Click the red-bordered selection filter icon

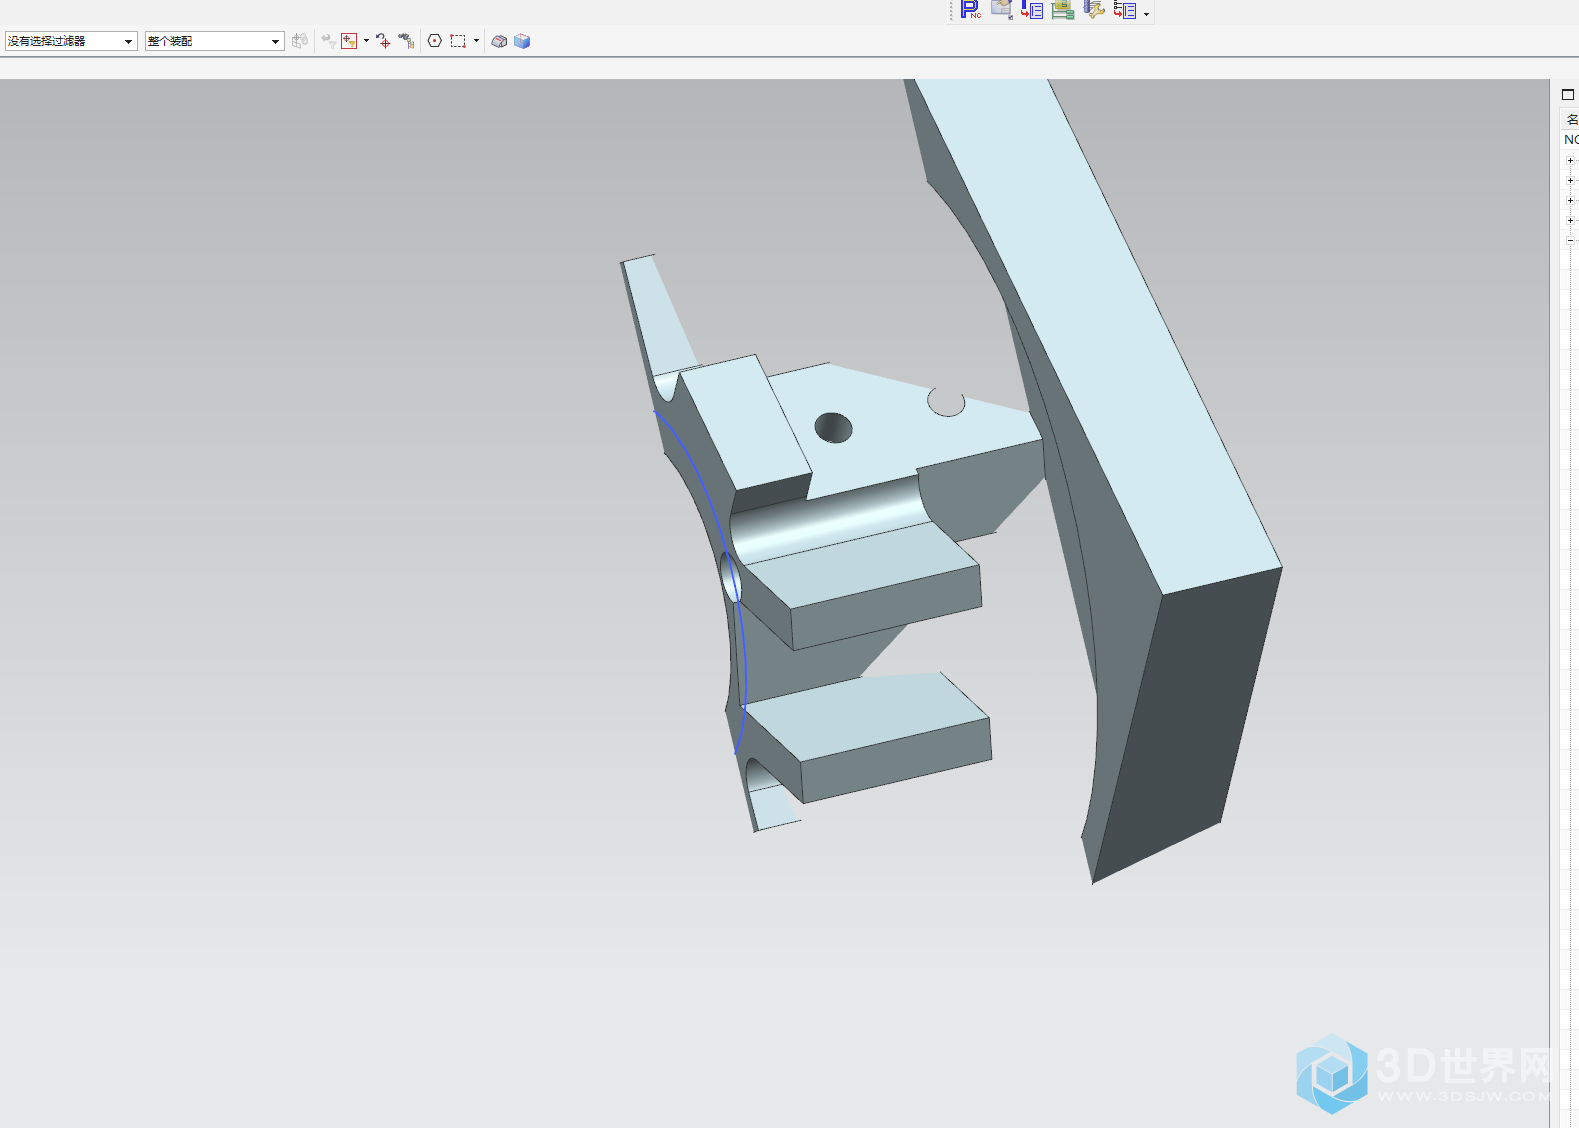pos(349,41)
